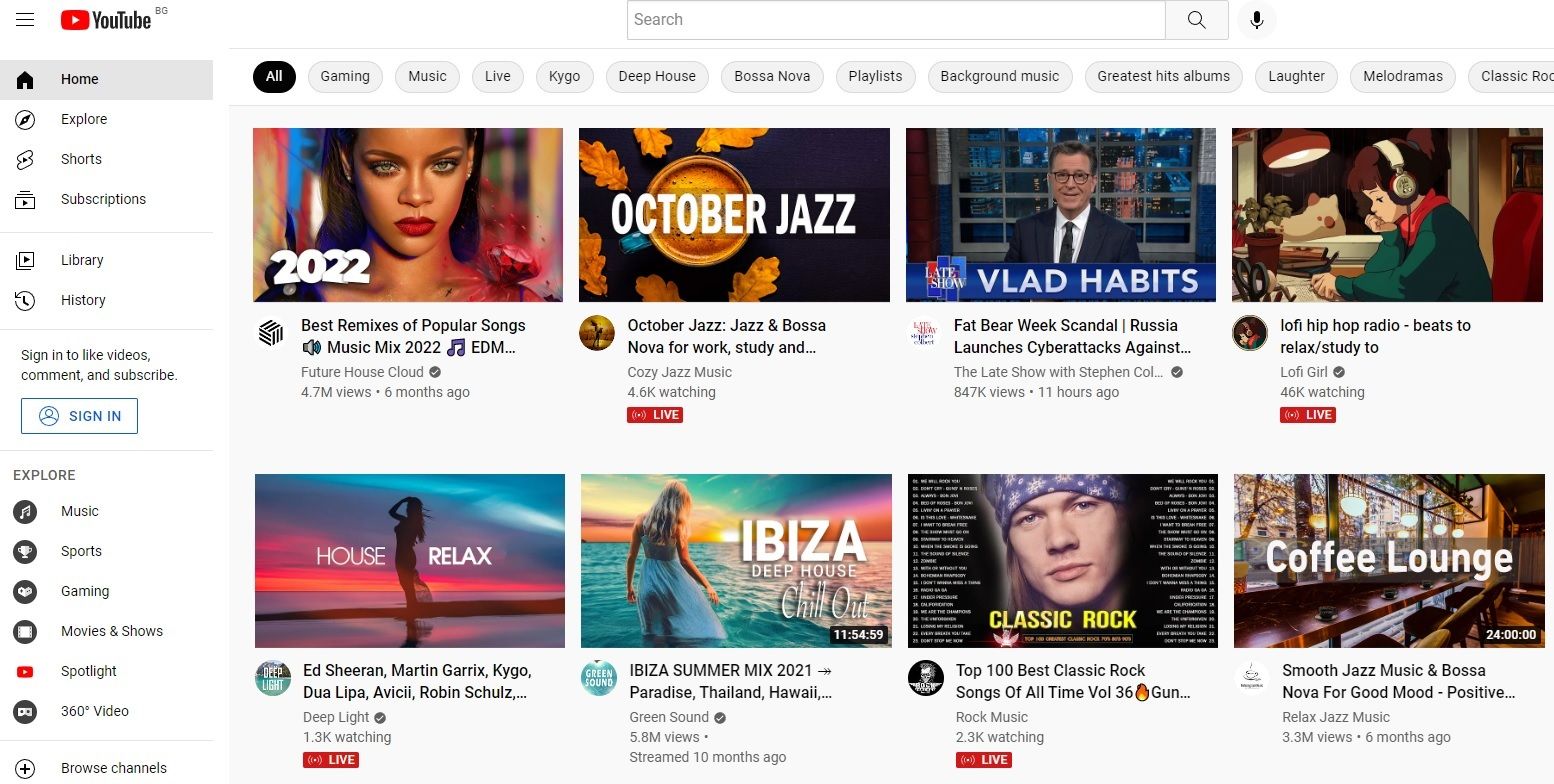Open Relax Jazz Music channel avatar
Image resolution: width=1554 pixels, height=784 pixels.
click(1252, 679)
